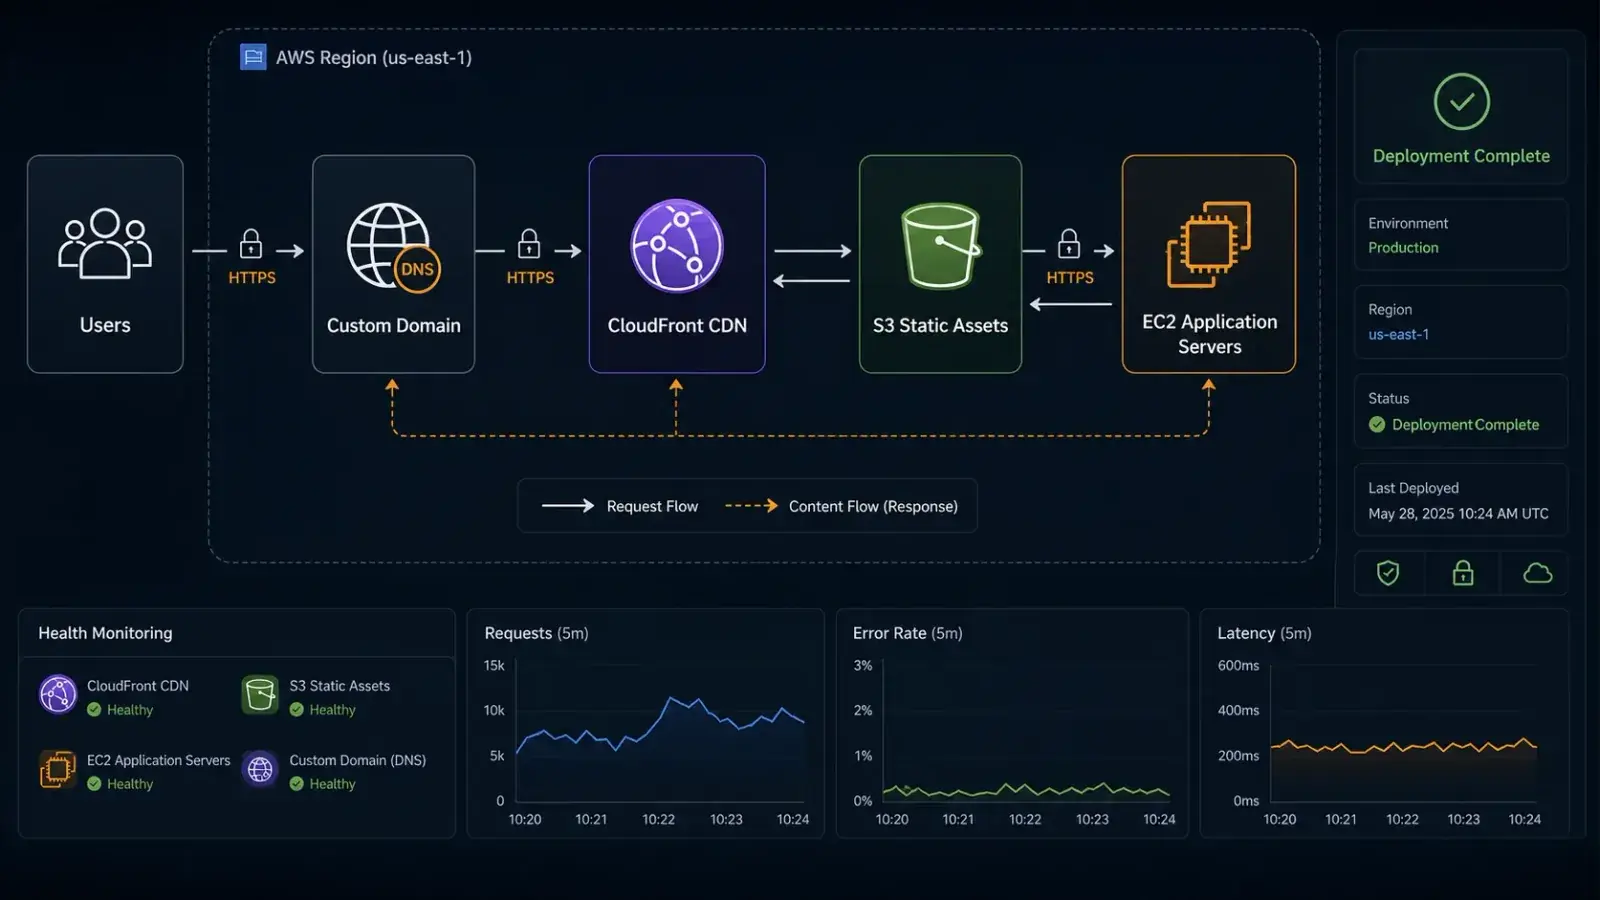The width and height of the screenshot is (1600, 900).
Task: Click the green Error Rate line chart
Action: point(1026,791)
